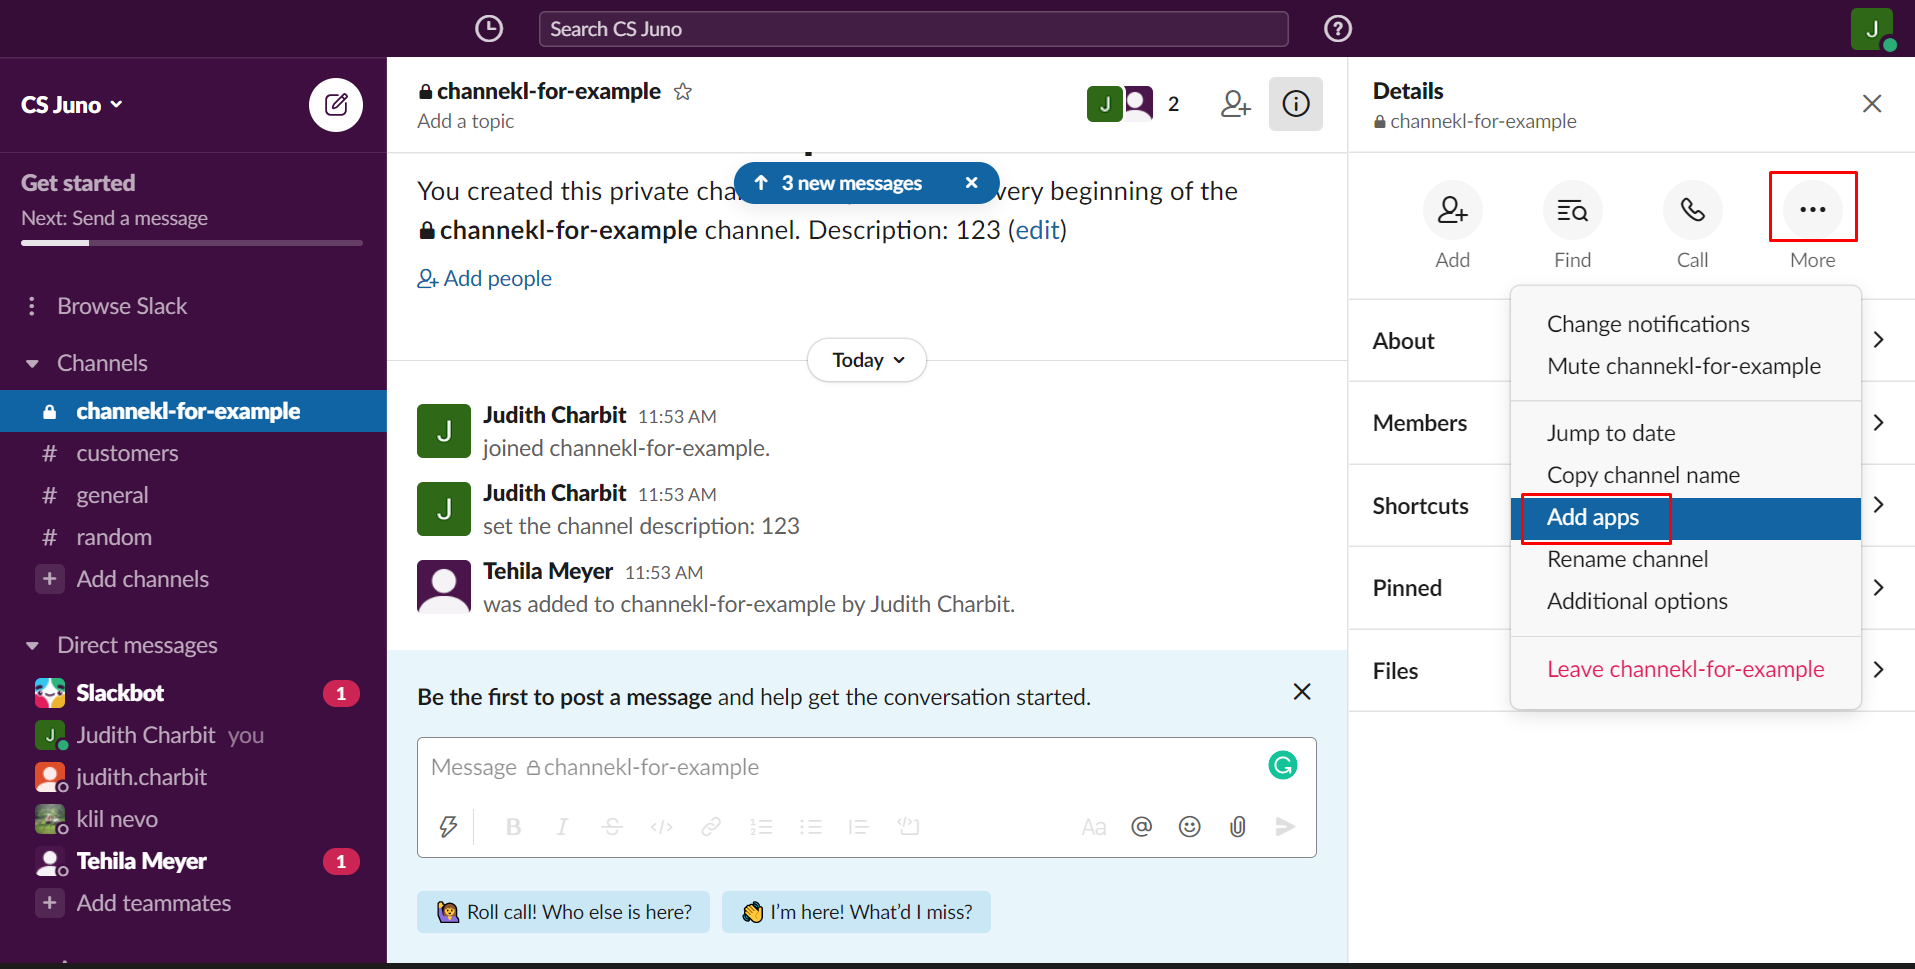The image size is (1915, 969).
Task: Attach a file with the paperclip icon
Action: coord(1237,827)
